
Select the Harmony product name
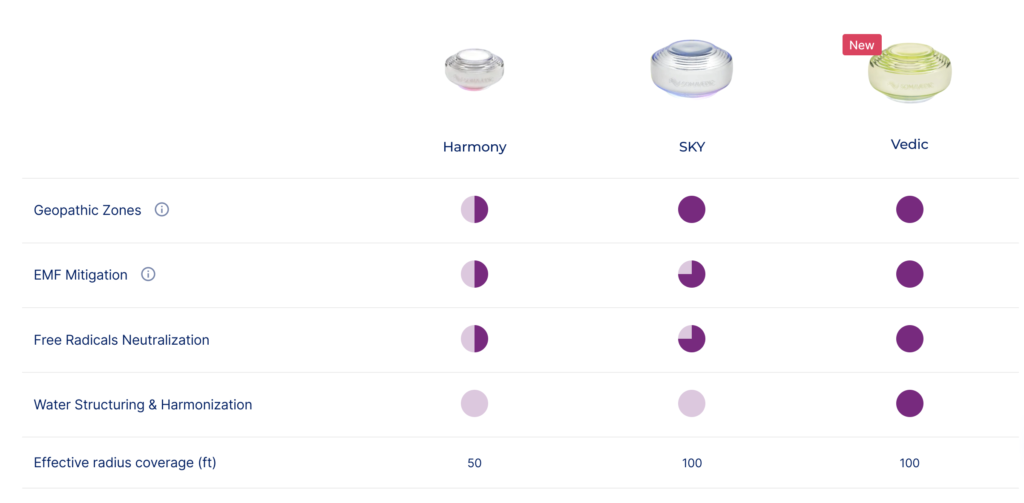coord(475,147)
